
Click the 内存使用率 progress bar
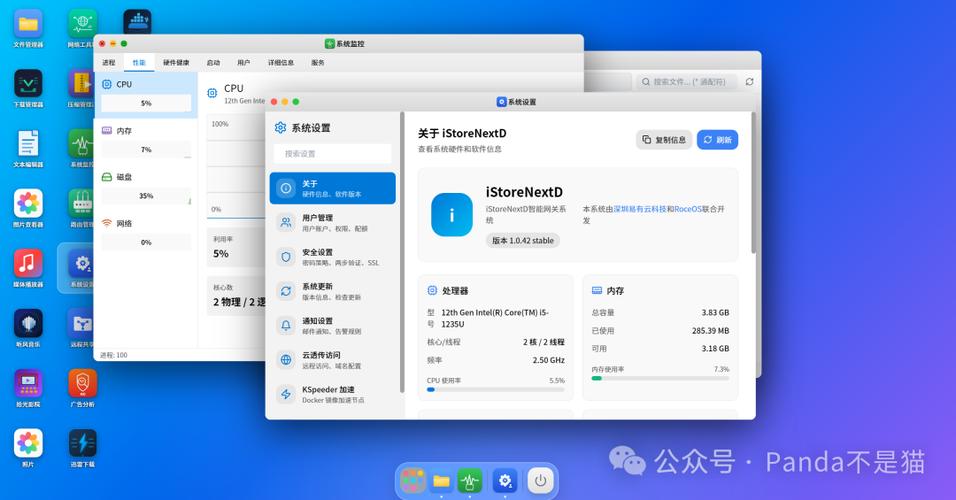coord(660,378)
